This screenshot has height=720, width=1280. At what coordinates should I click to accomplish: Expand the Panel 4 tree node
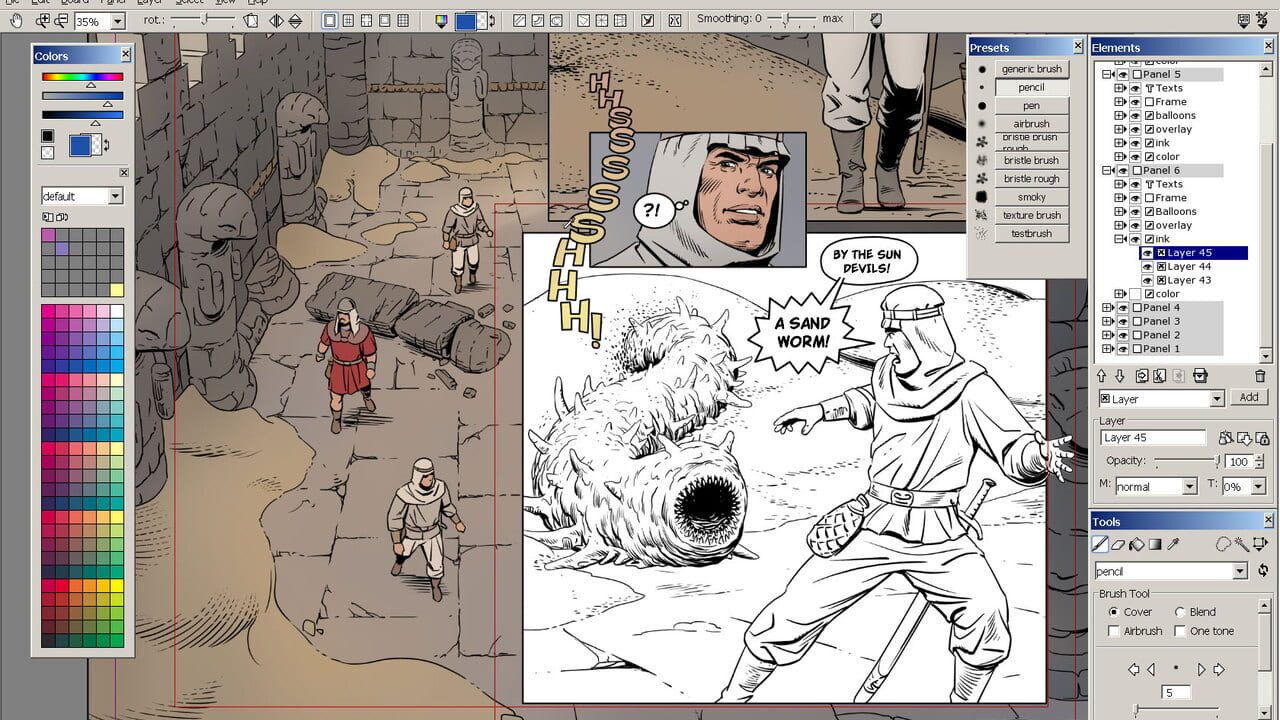tap(1107, 308)
